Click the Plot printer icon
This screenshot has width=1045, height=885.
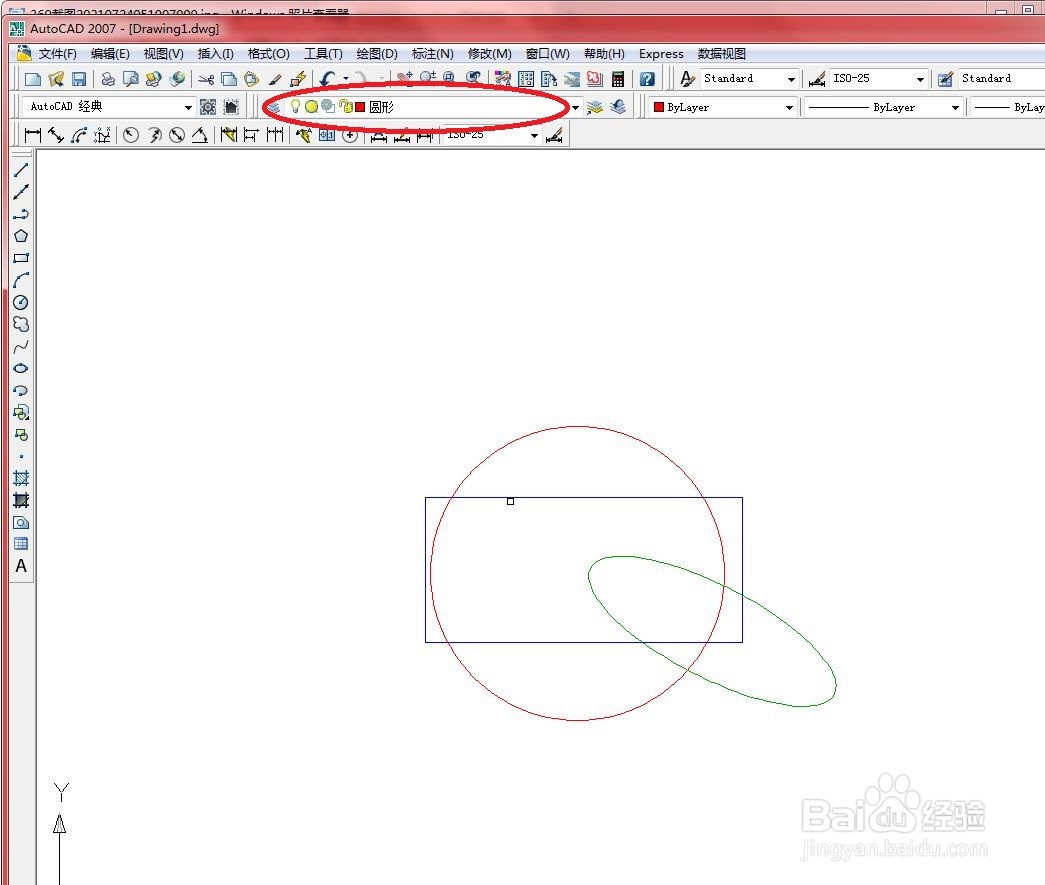click(x=107, y=79)
